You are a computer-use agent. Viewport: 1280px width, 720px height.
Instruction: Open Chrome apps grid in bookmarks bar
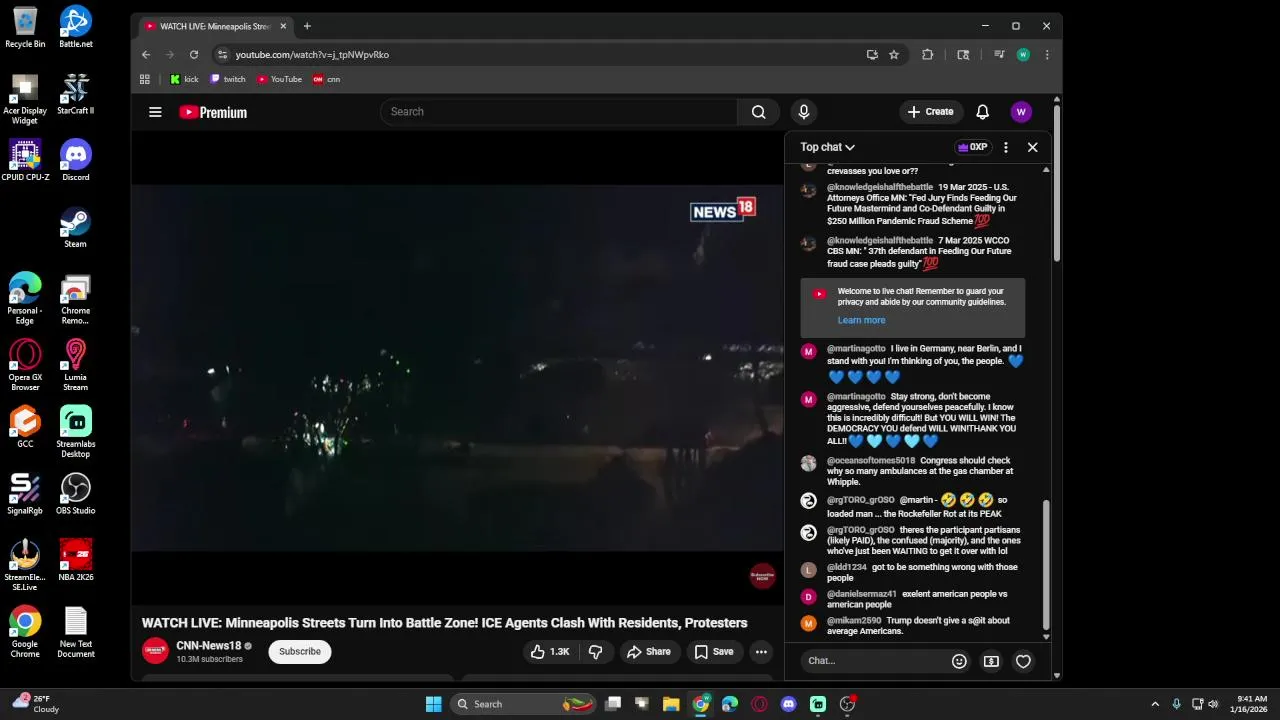coord(145,79)
